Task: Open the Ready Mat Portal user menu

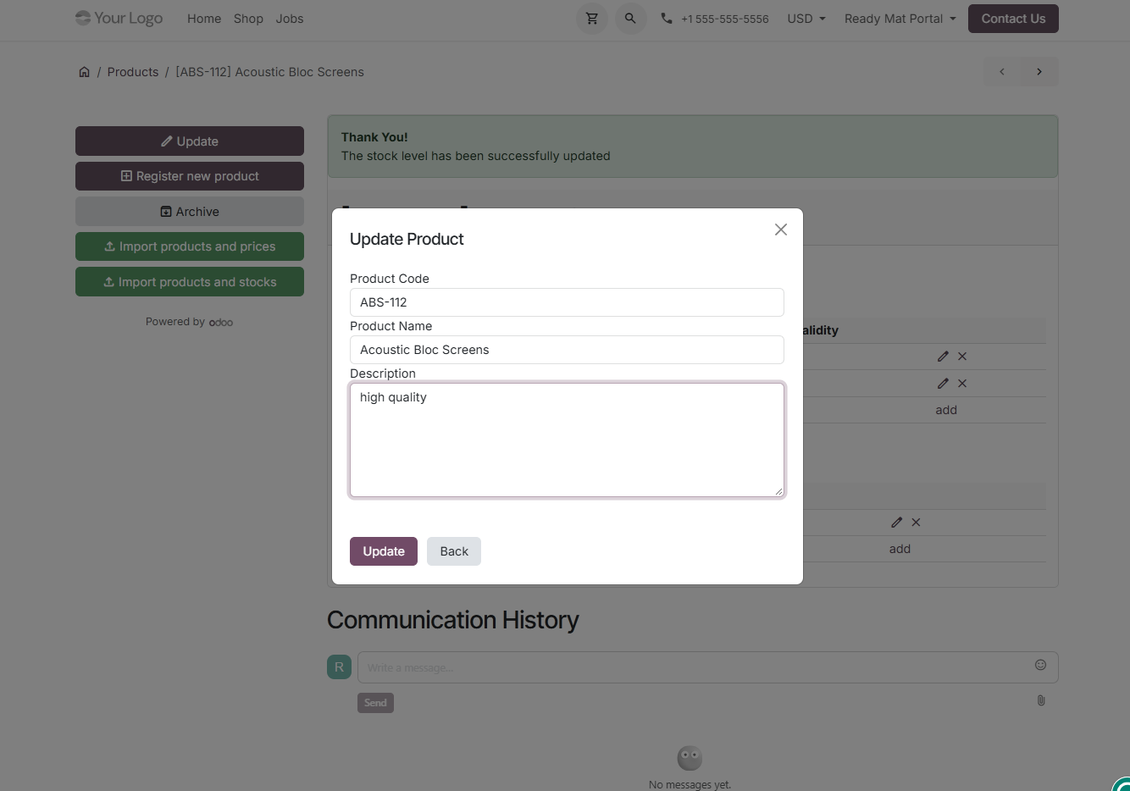Action: tap(899, 19)
